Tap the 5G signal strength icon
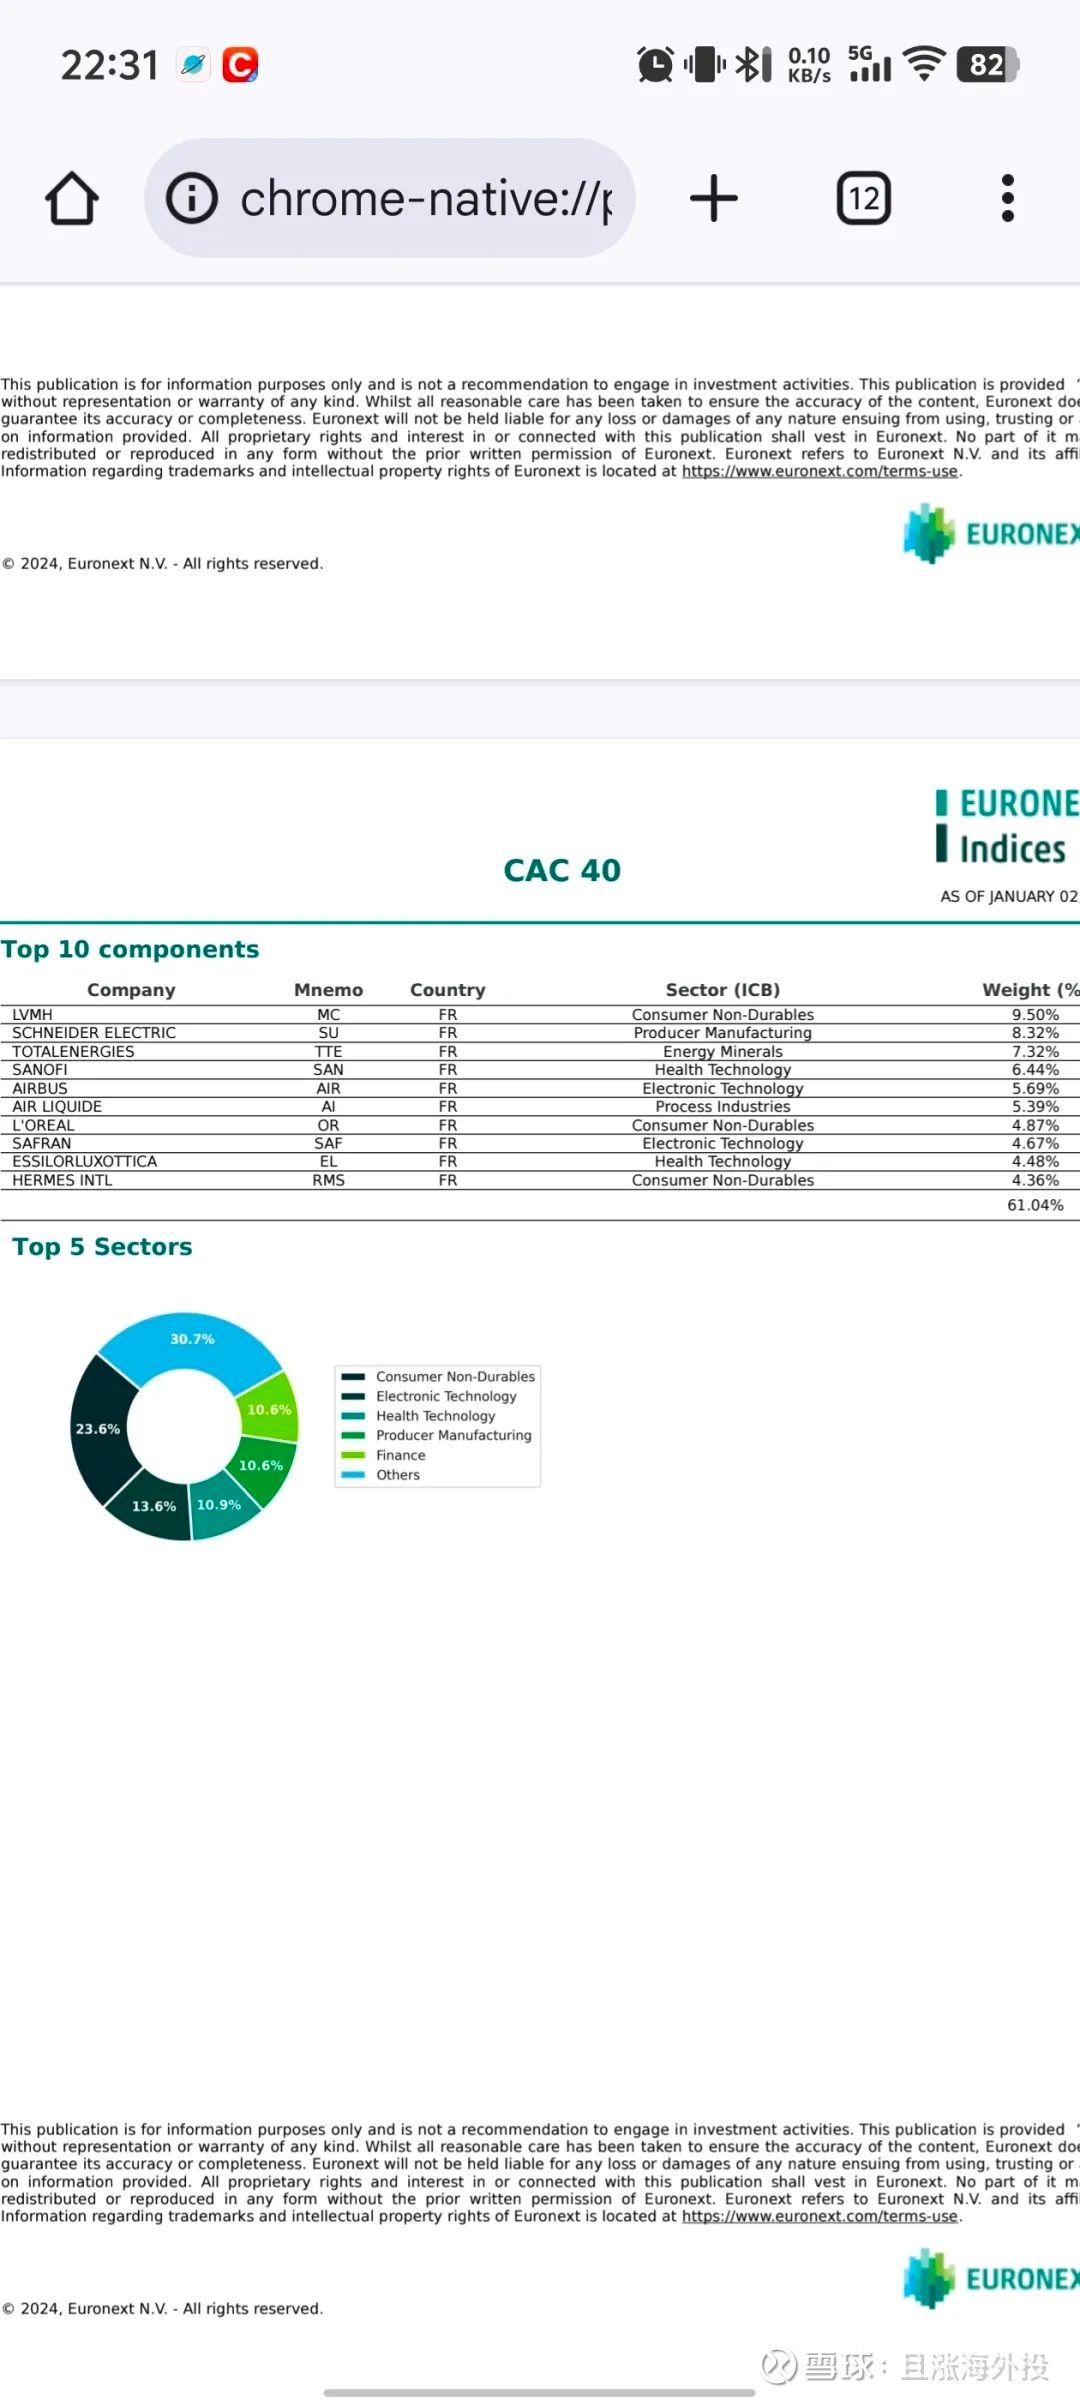The image size is (1080, 2400). [870, 65]
